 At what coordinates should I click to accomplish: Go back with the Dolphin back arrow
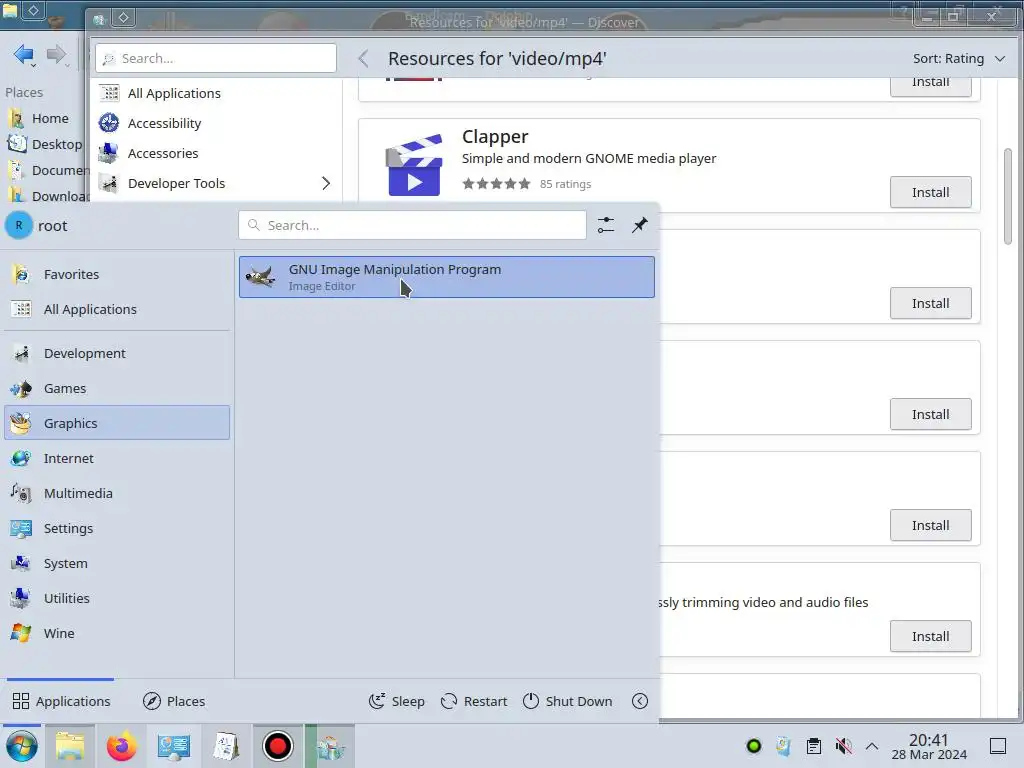pos(24,55)
